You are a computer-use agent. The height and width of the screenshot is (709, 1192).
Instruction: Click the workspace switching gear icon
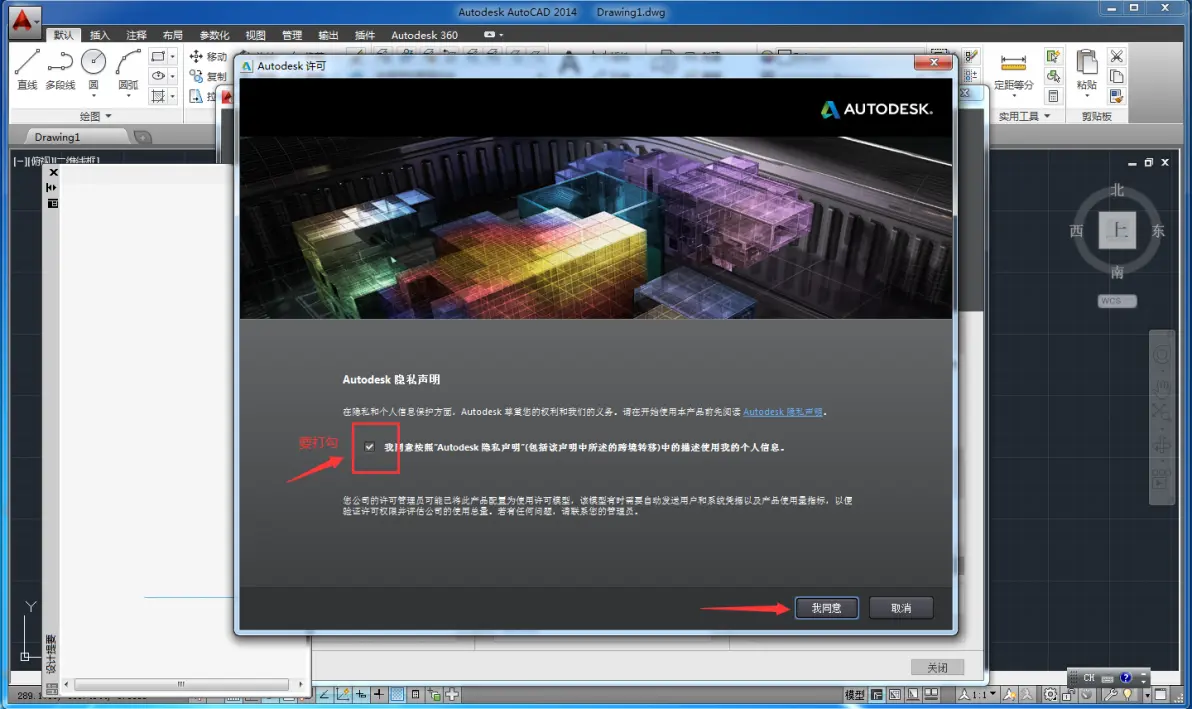[x=1050, y=695]
